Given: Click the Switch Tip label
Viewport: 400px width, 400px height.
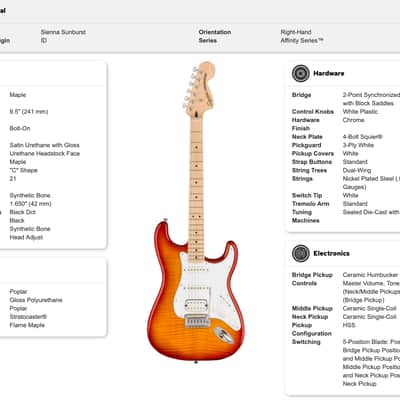Looking at the screenshot, I should 307,195.
